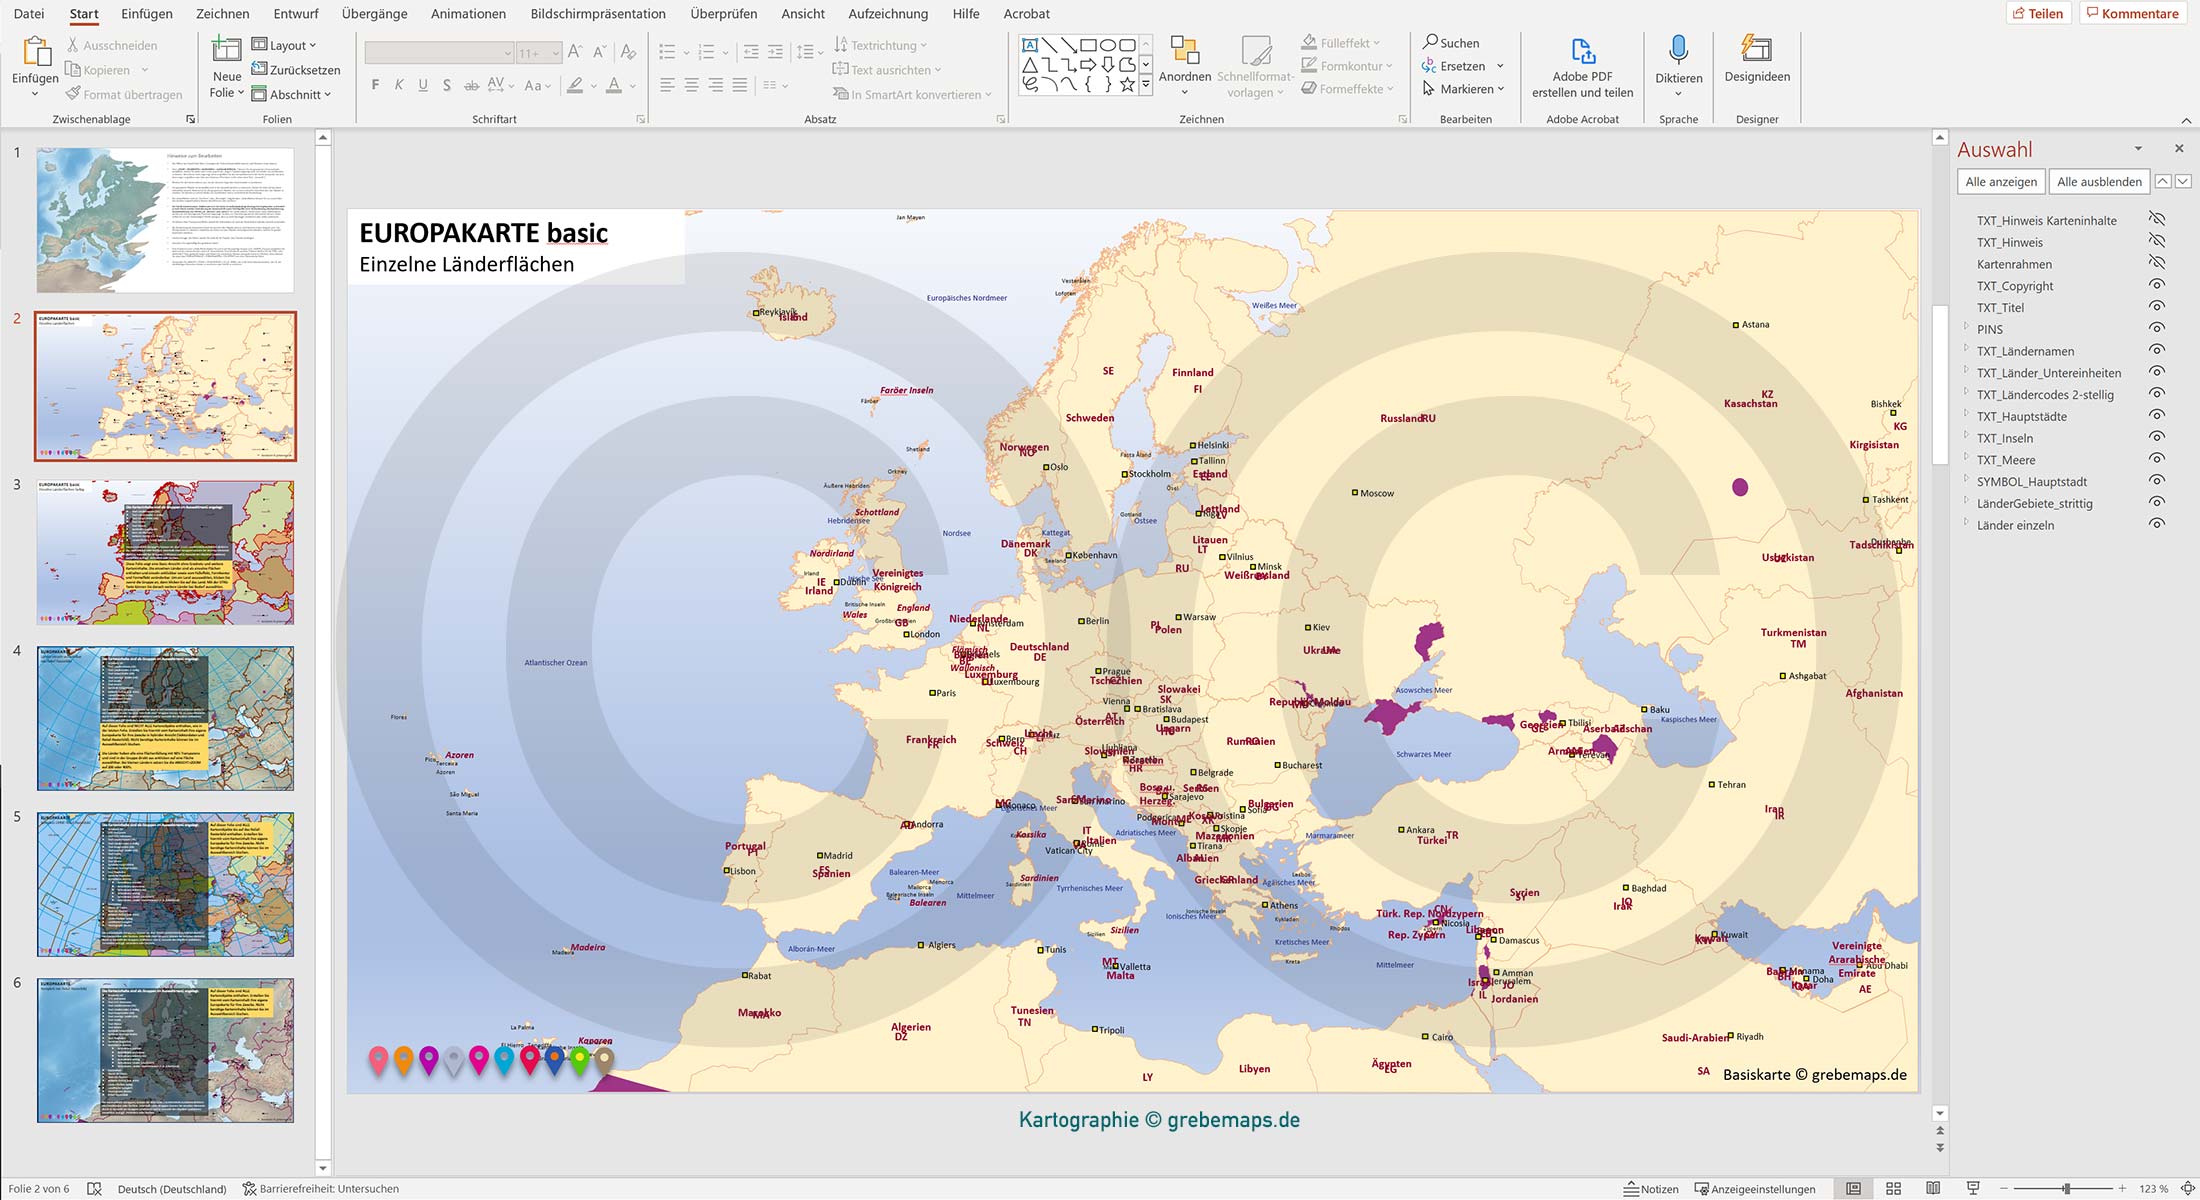
Task: Open the Ersetzen tool
Action: (x=1462, y=65)
